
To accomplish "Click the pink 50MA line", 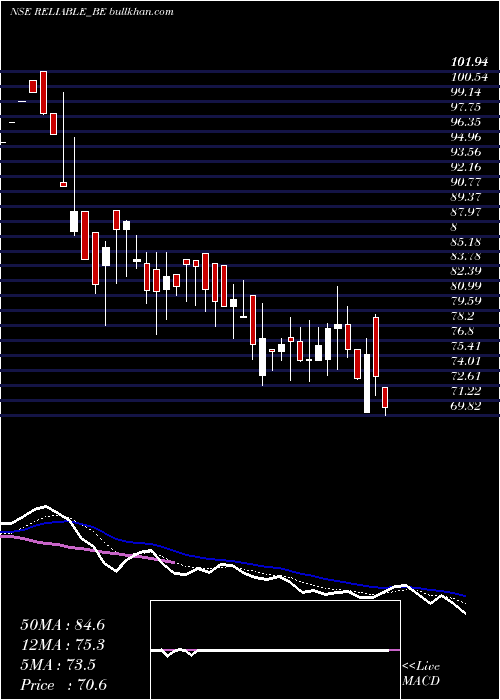I will tap(87, 549).
